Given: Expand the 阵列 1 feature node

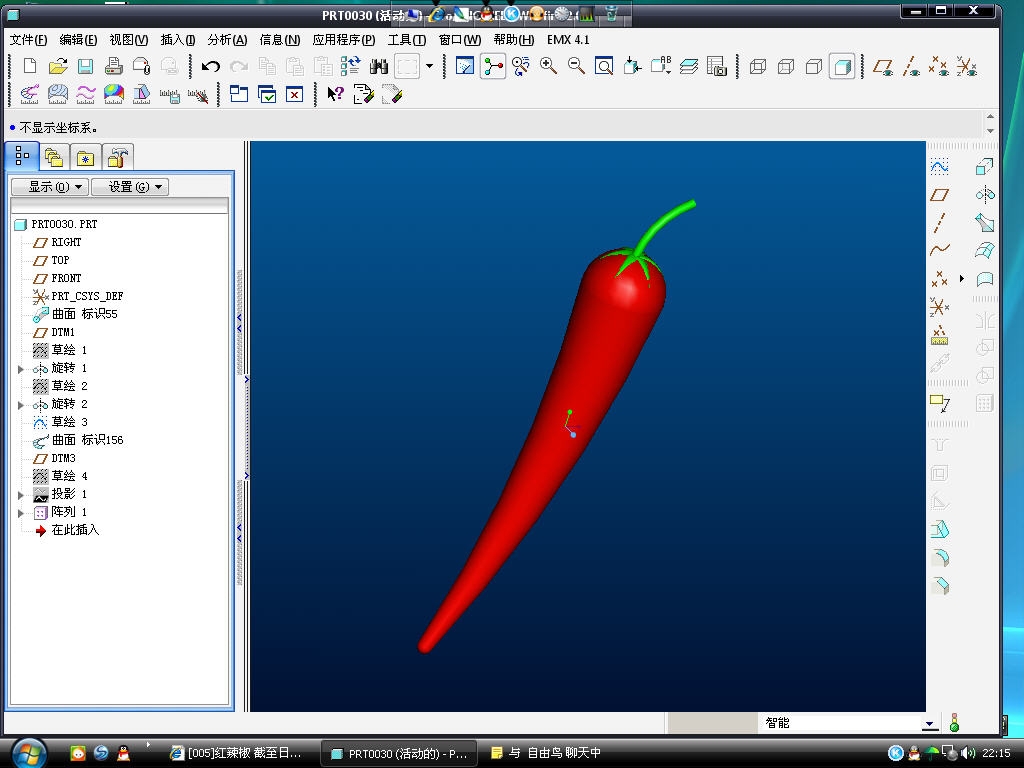Looking at the screenshot, I should tap(21, 513).
